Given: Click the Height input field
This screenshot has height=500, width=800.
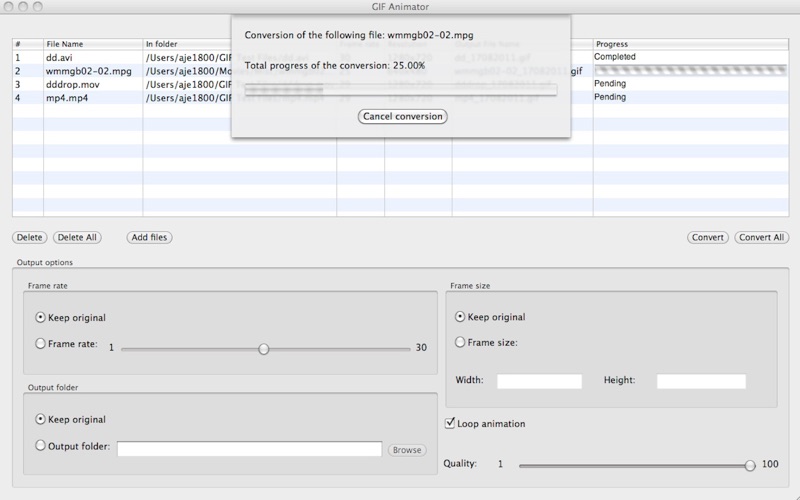Looking at the screenshot, I should [701, 381].
